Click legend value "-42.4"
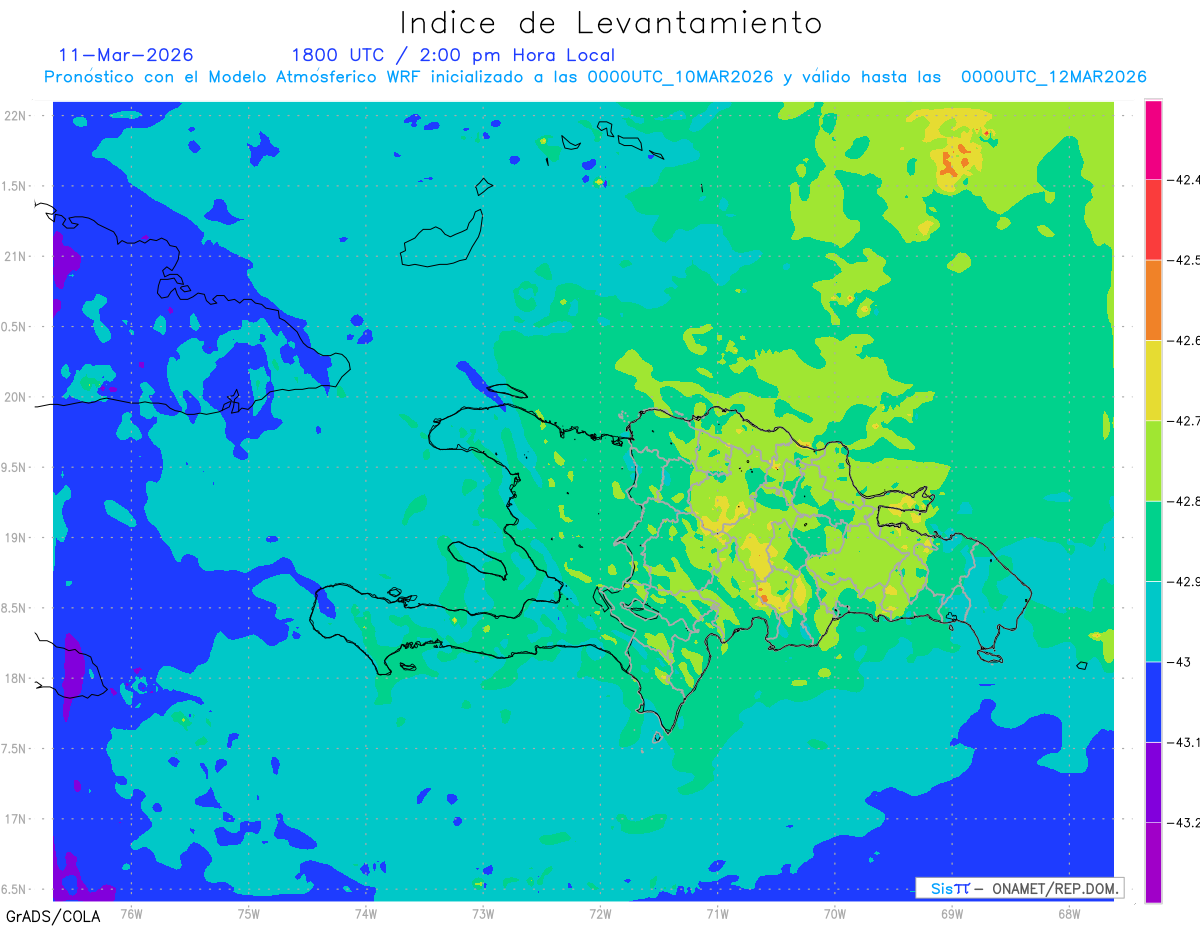 click(x=1183, y=180)
